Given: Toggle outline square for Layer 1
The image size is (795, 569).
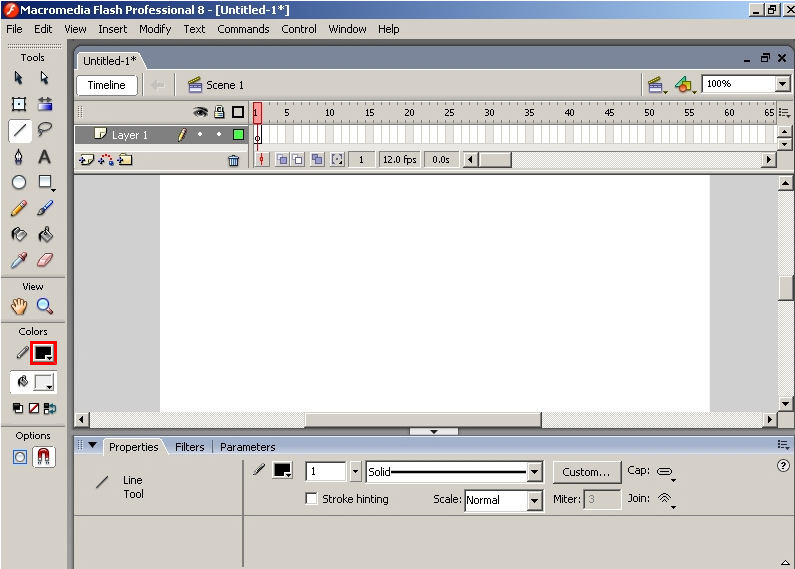Looking at the screenshot, I should (238, 134).
